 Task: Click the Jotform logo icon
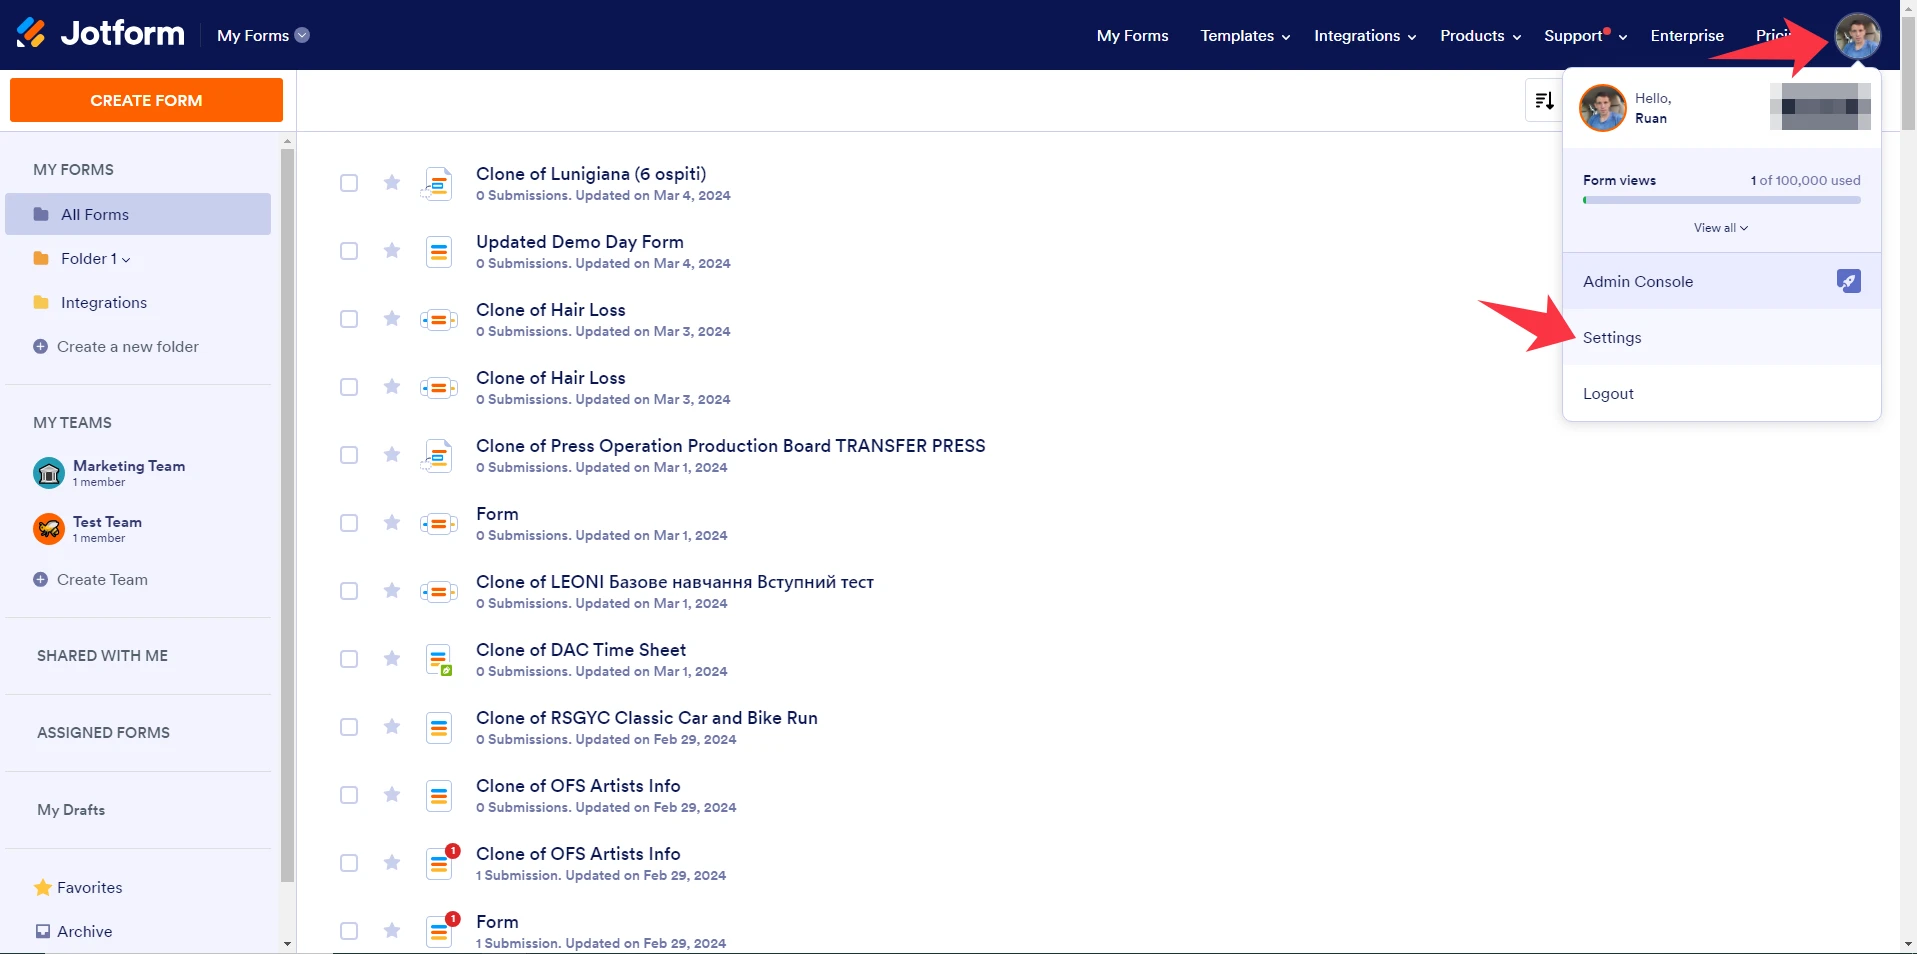[31, 31]
